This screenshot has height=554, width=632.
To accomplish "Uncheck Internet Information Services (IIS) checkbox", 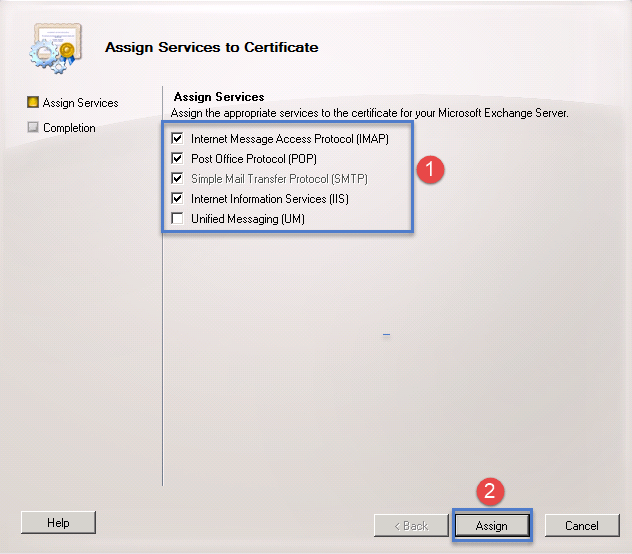I will point(177,198).
